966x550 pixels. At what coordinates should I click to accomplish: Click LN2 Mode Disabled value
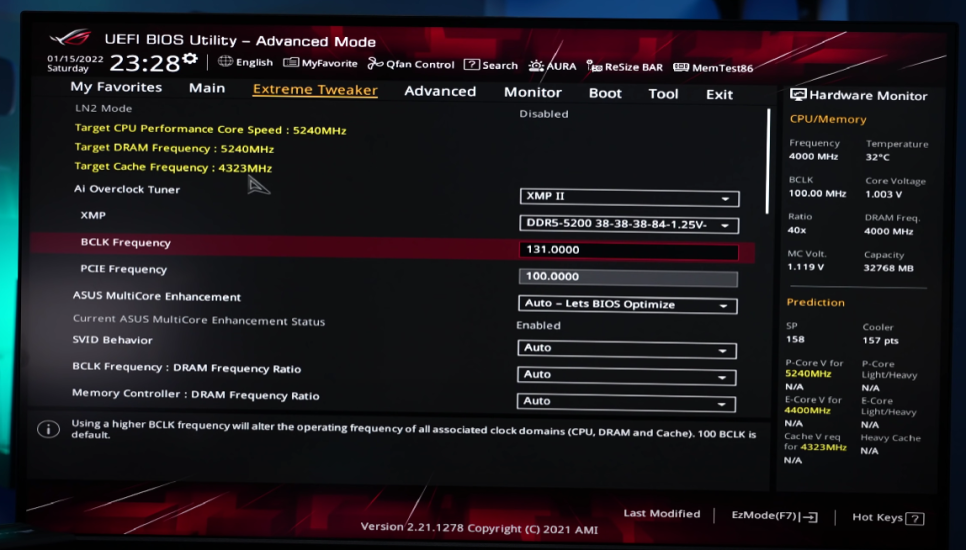click(543, 114)
